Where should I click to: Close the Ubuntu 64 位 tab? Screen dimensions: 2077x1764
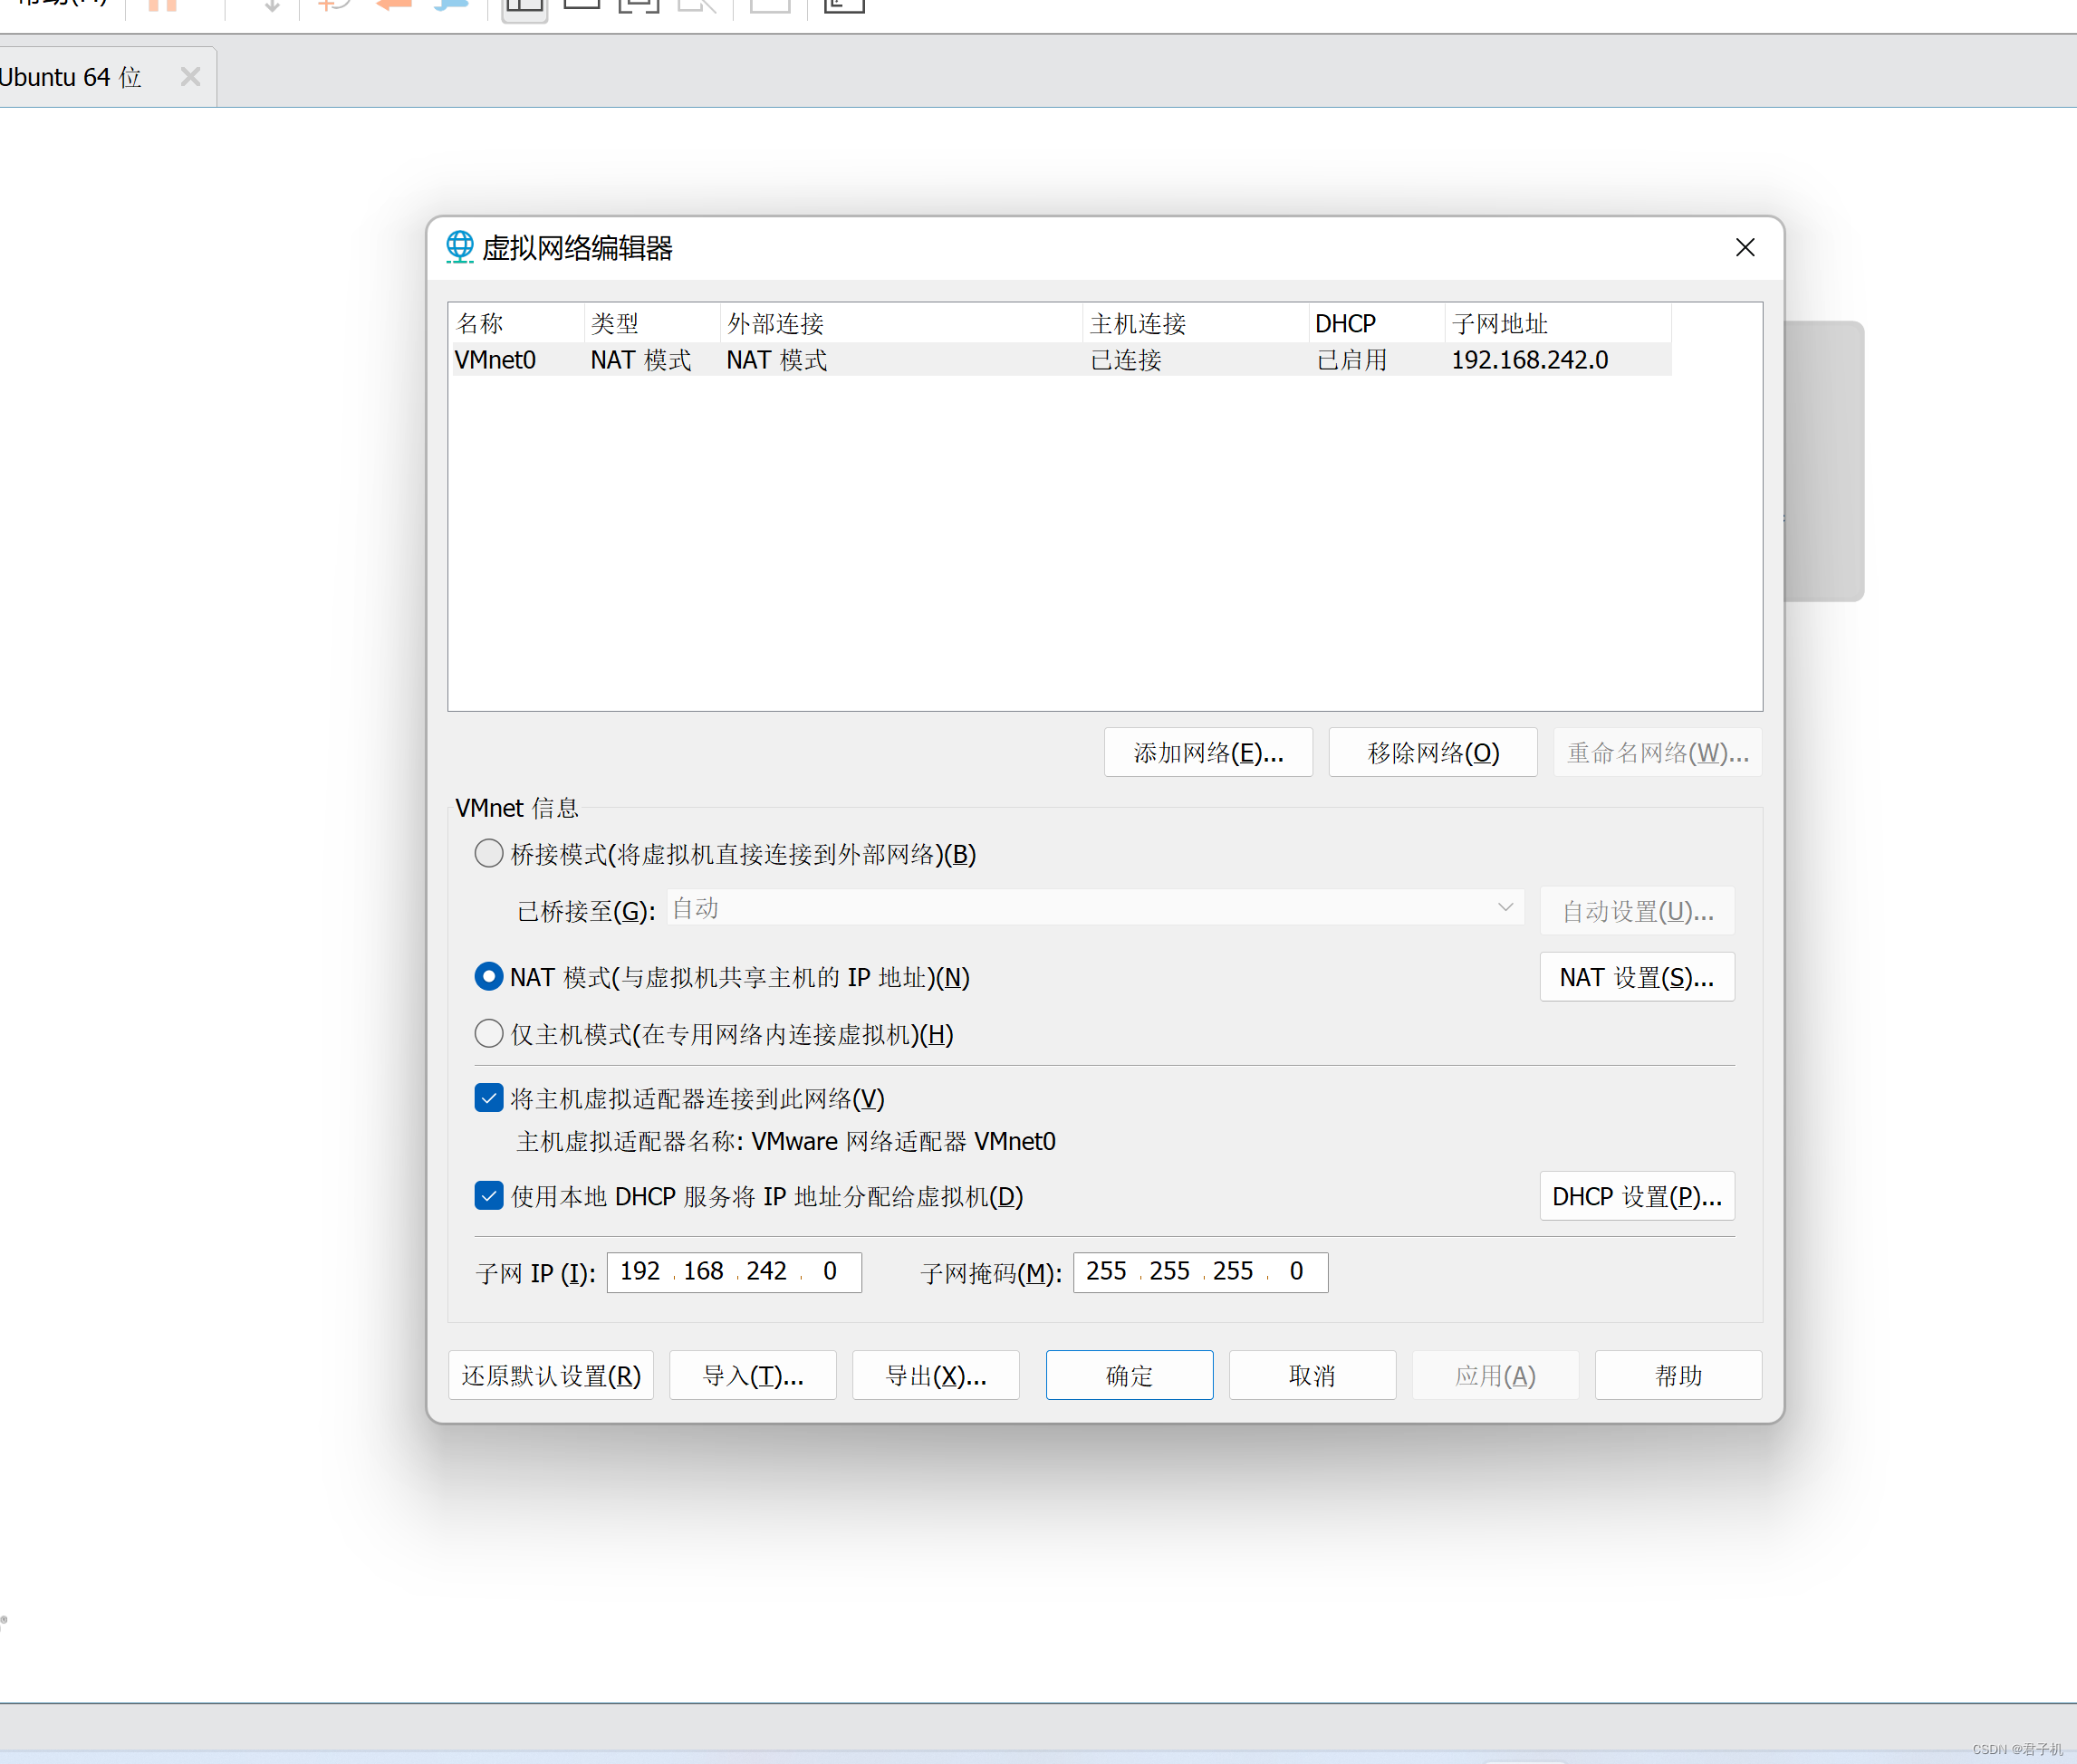click(x=190, y=77)
